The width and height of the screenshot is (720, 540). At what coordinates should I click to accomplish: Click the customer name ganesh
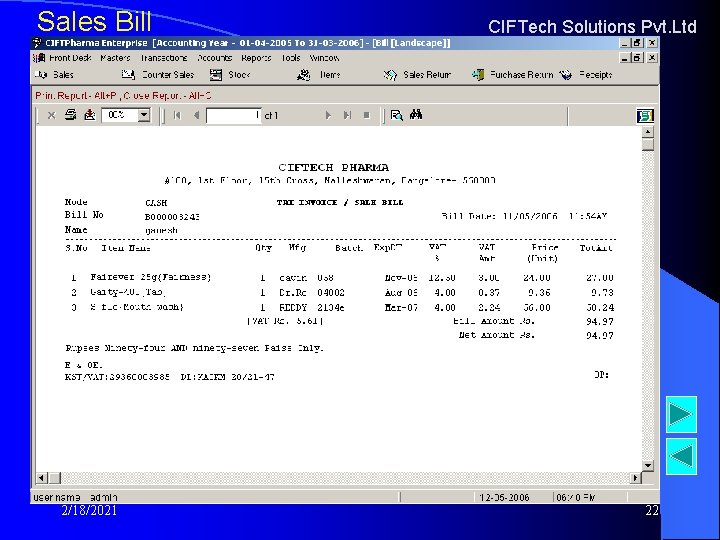tap(161, 230)
